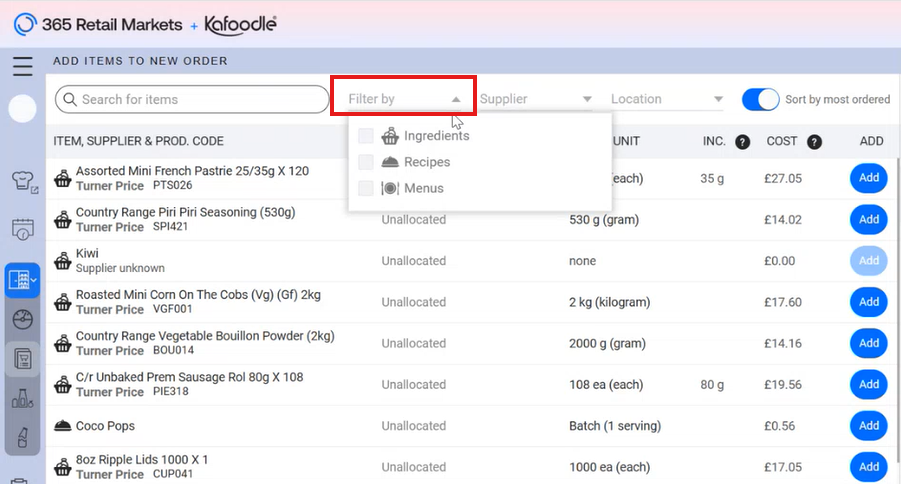Screen dimensions: 901x484
Task: Open the dashboard gauge sidebar icon
Action: 22,319
